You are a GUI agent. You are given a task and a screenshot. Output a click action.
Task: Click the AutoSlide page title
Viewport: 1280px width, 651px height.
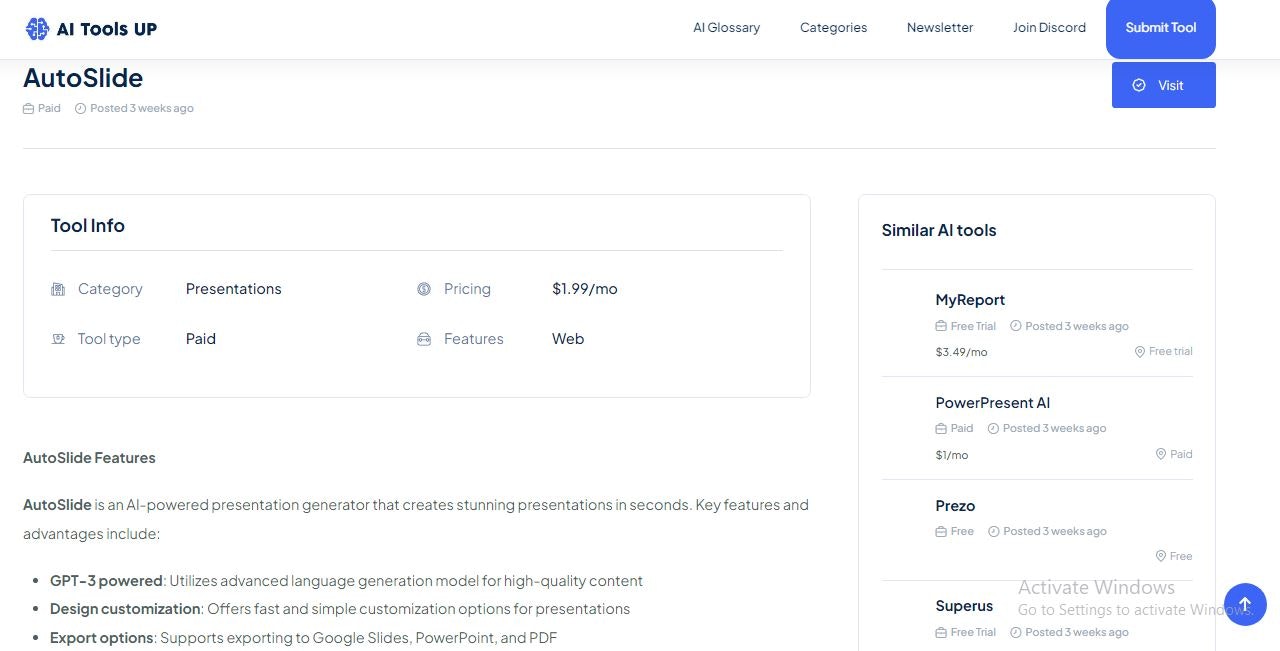point(83,78)
